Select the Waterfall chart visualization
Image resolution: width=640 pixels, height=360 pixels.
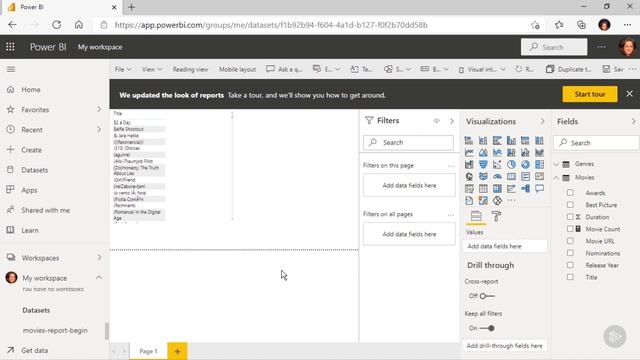(x=469, y=164)
